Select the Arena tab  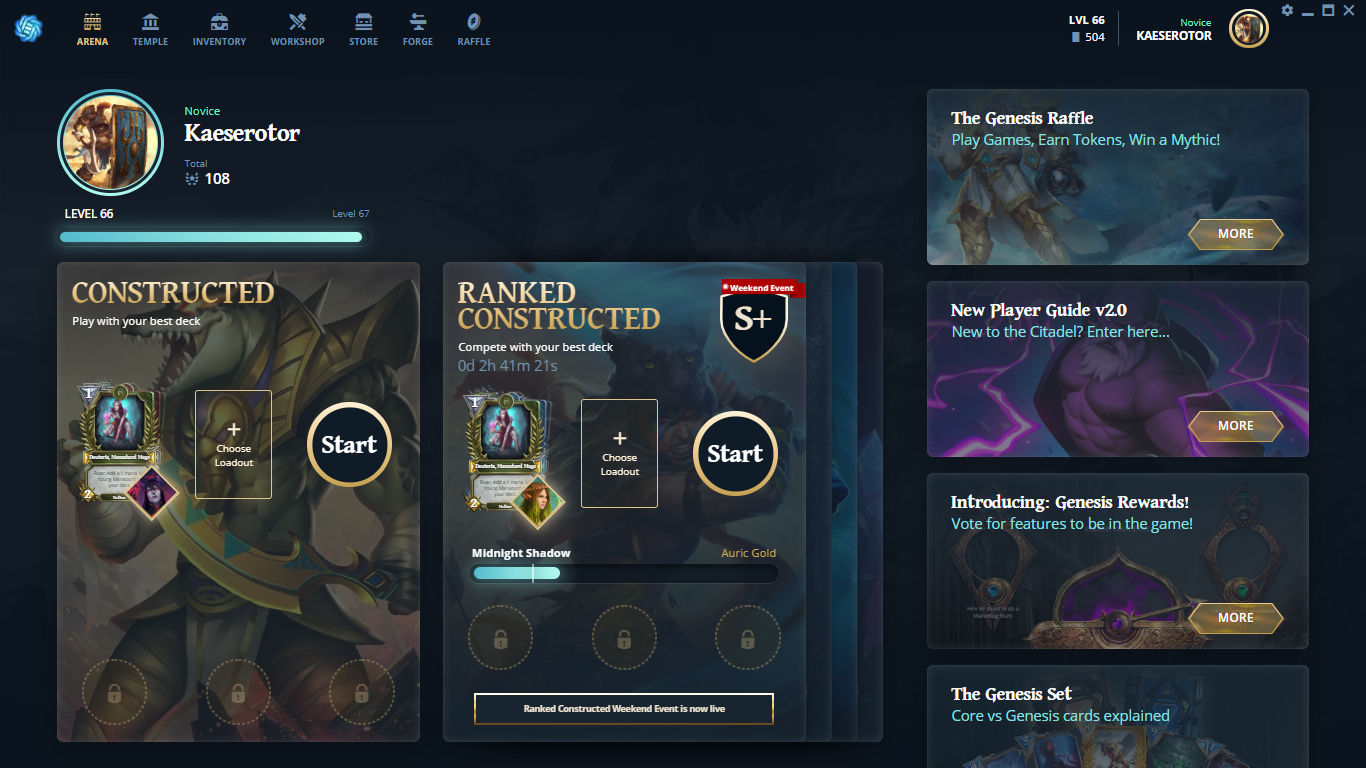click(92, 29)
